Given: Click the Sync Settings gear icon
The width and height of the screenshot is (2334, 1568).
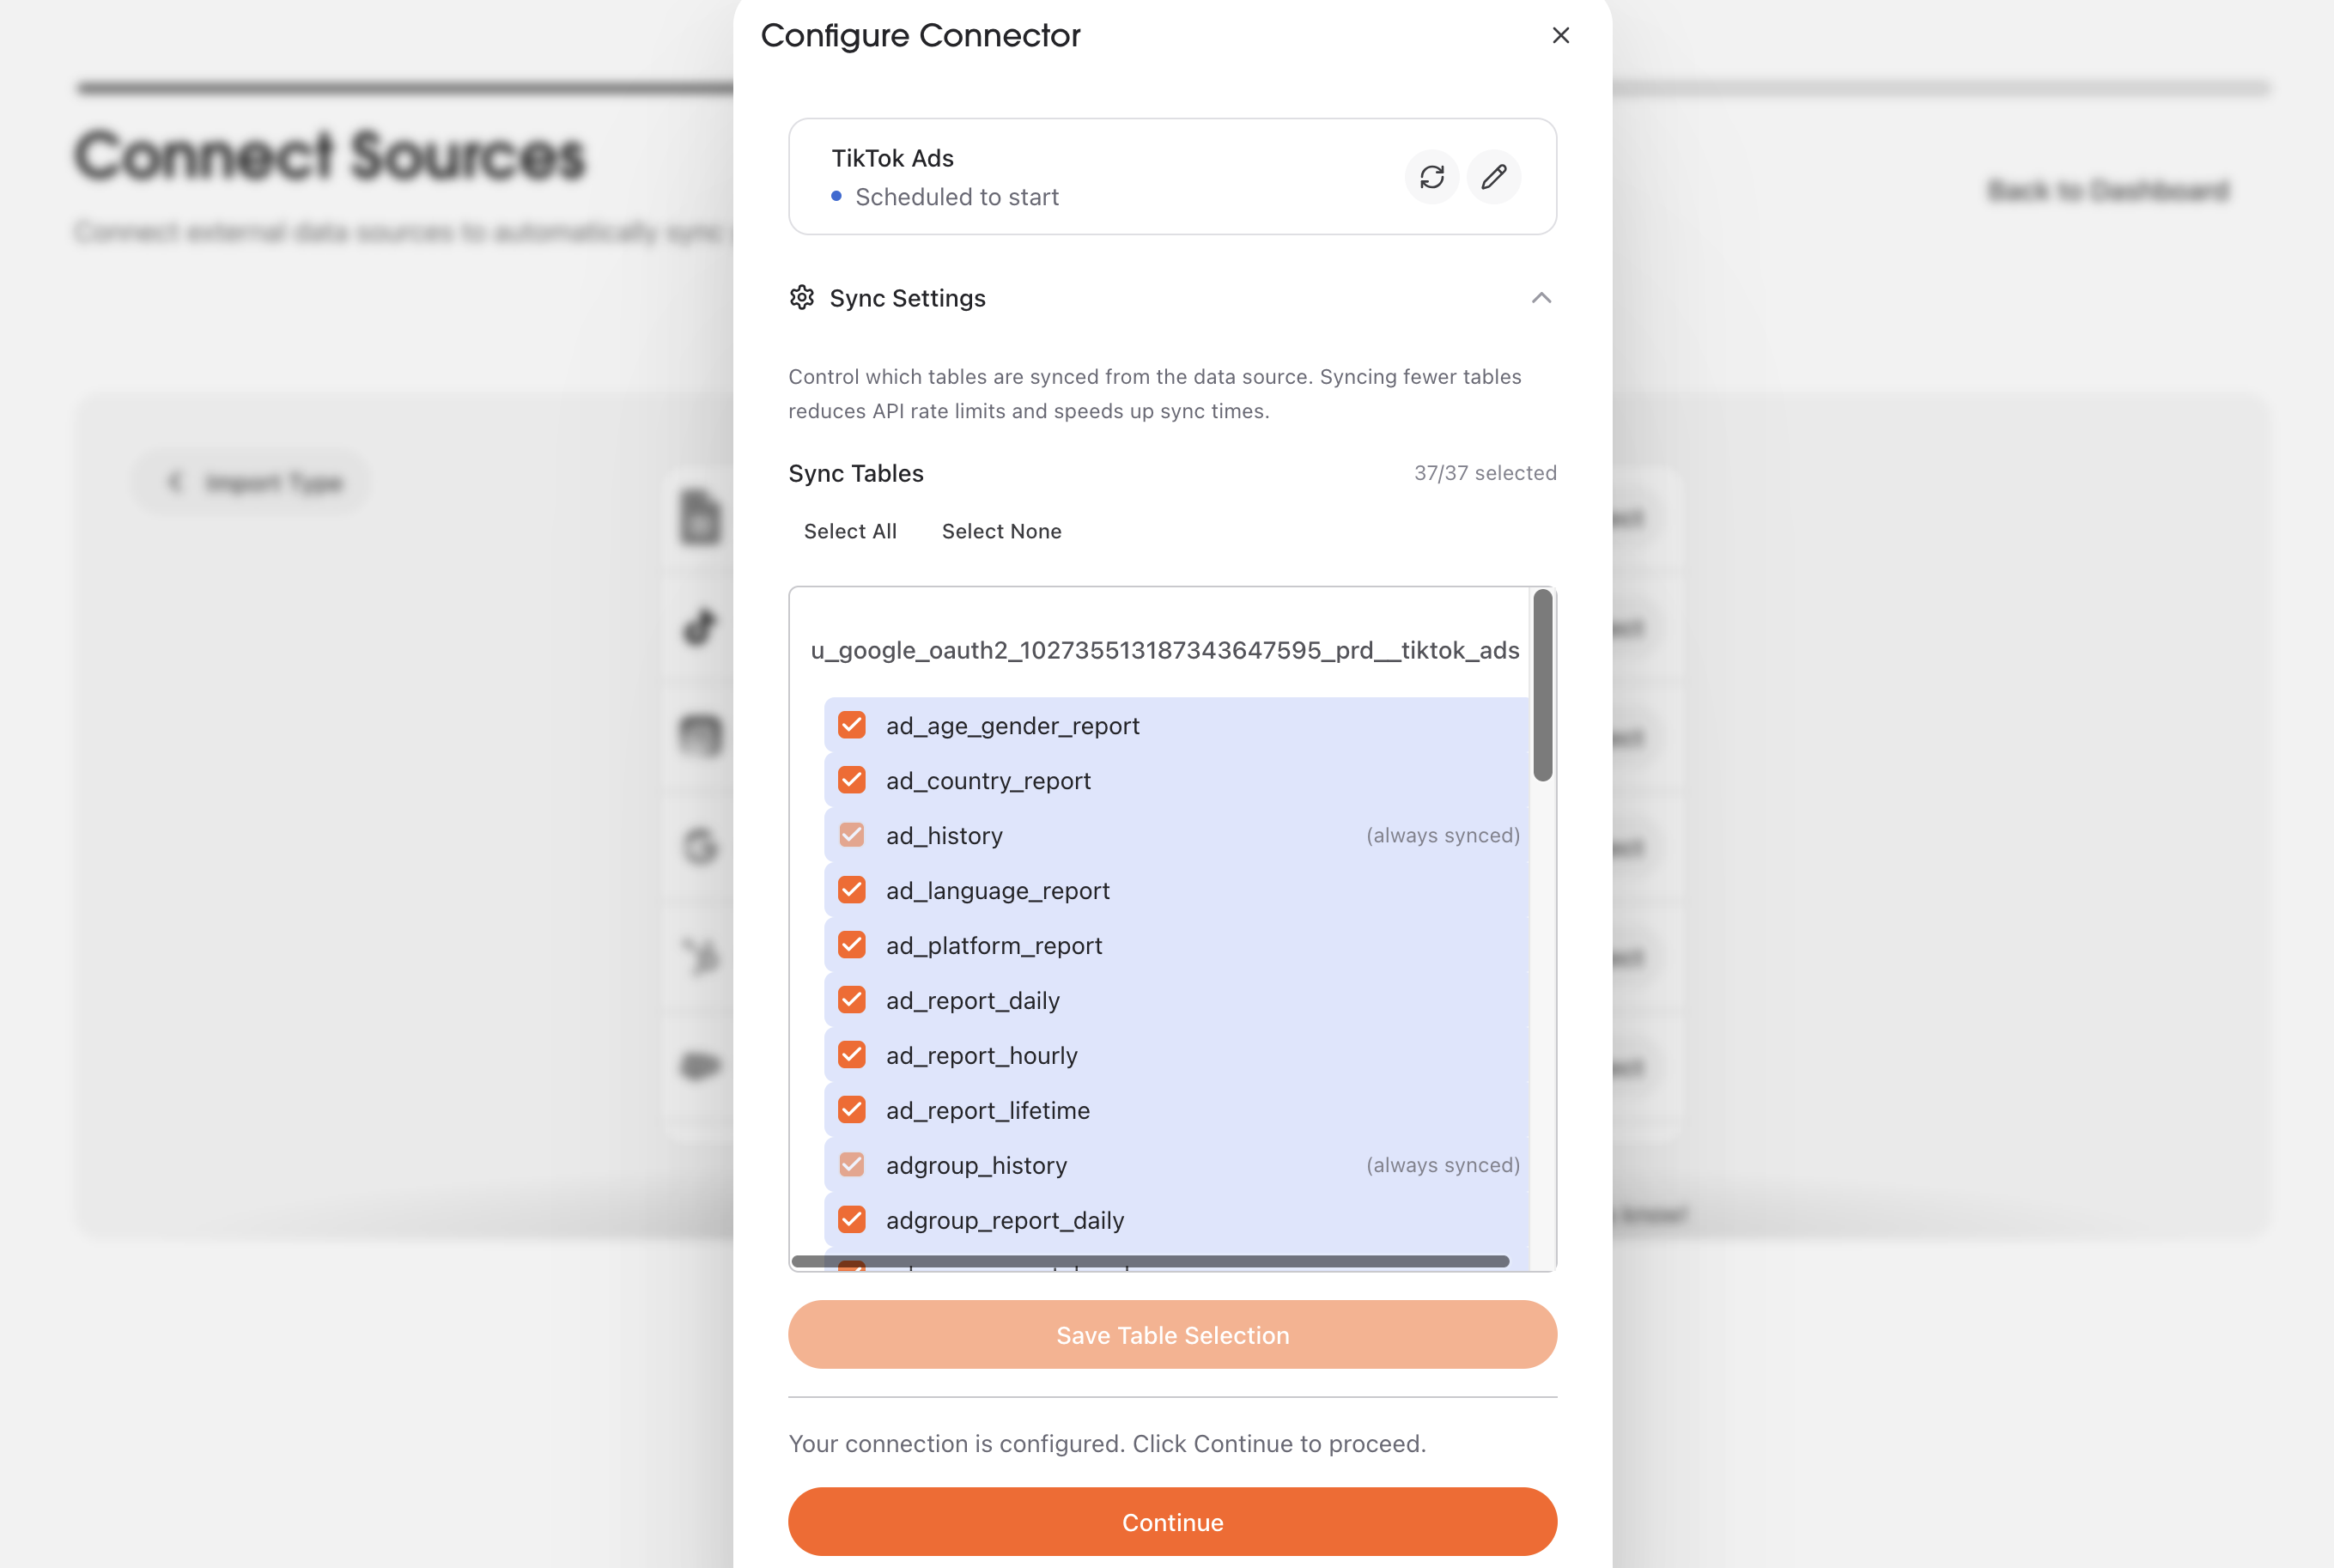Looking at the screenshot, I should pyautogui.click(x=802, y=297).
